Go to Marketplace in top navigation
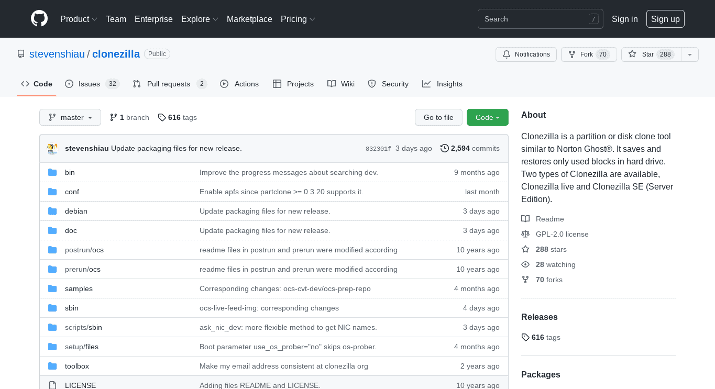This screenshot has width=715, height=389. click(x=249, y=19)
